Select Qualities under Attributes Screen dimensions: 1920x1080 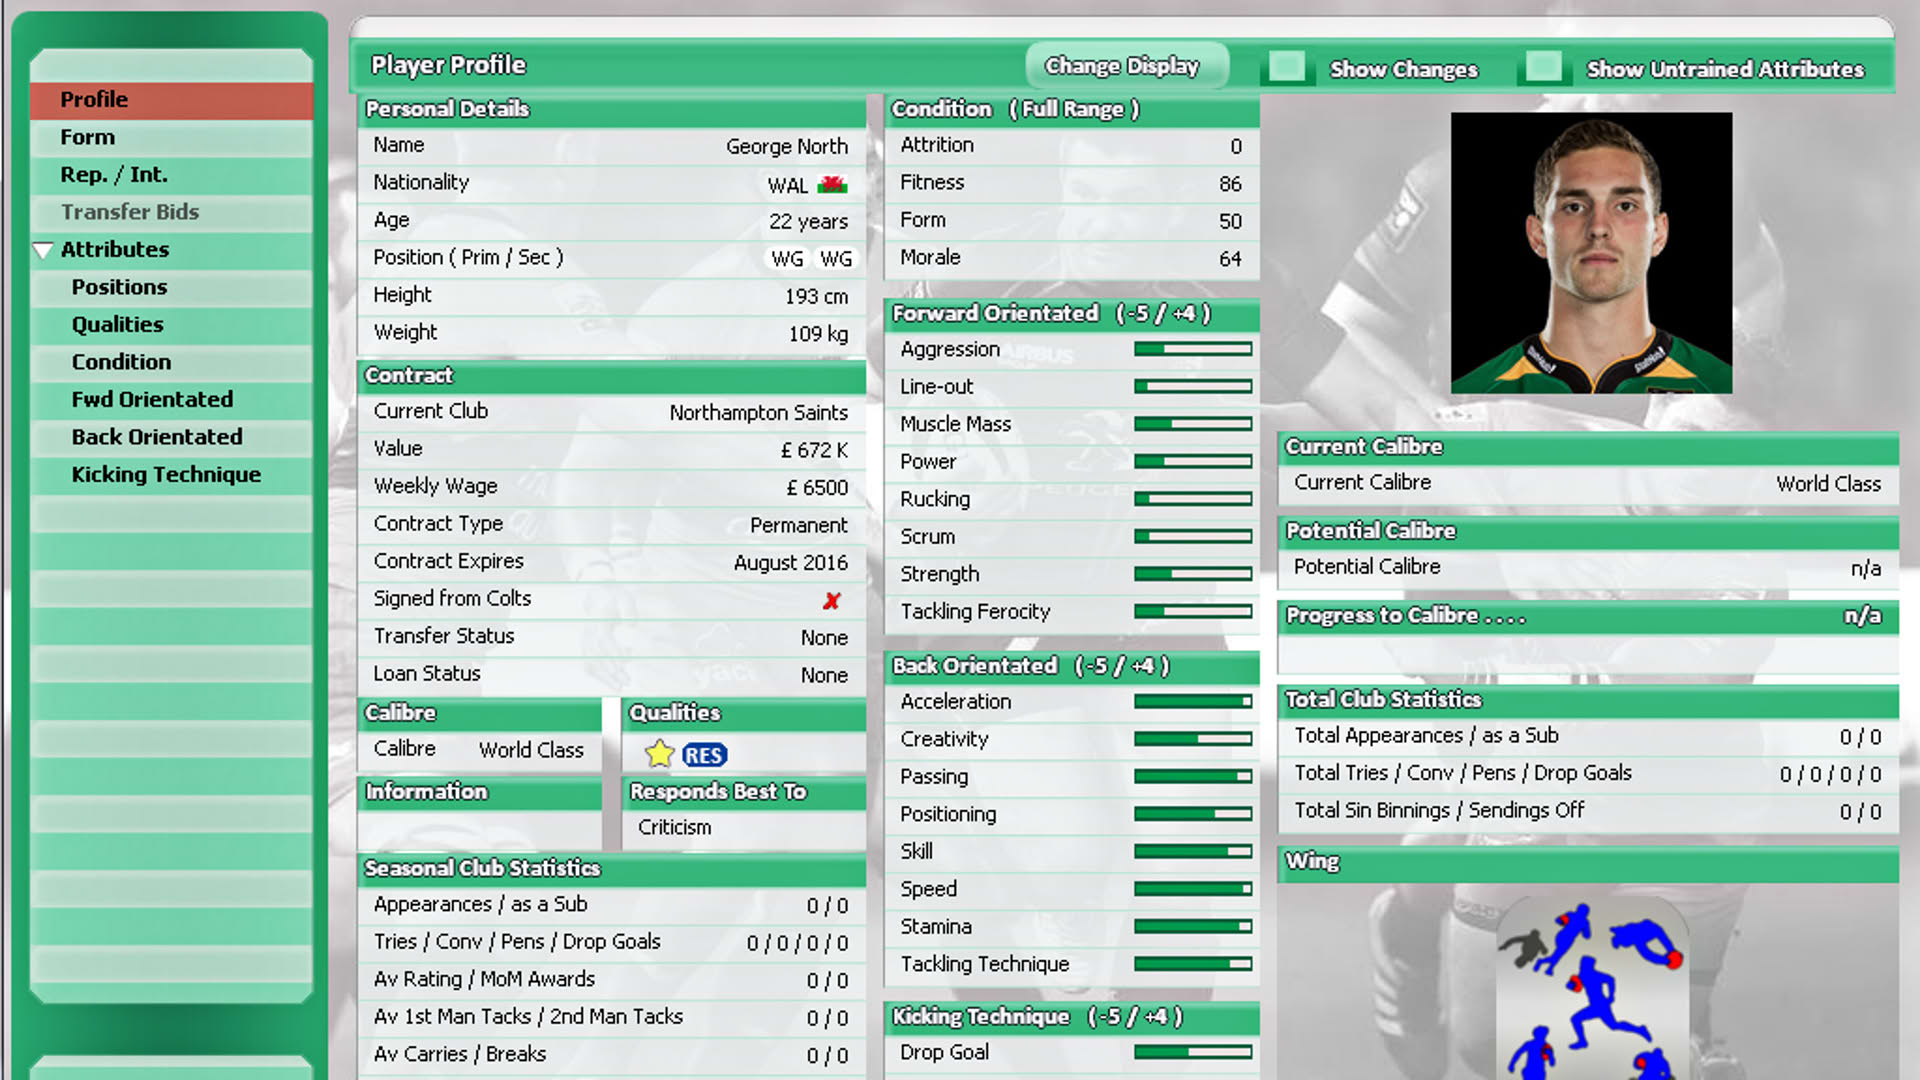(x=171, y=325)
